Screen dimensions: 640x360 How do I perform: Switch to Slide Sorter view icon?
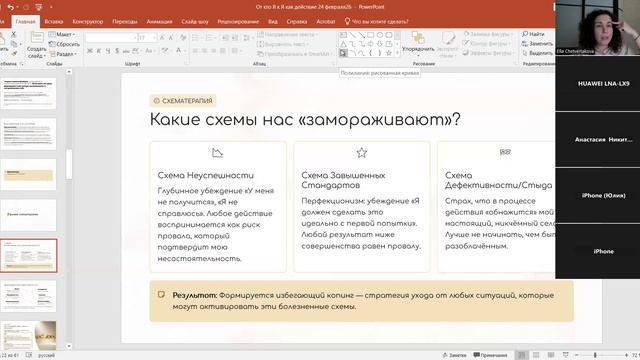coord(536,355)
